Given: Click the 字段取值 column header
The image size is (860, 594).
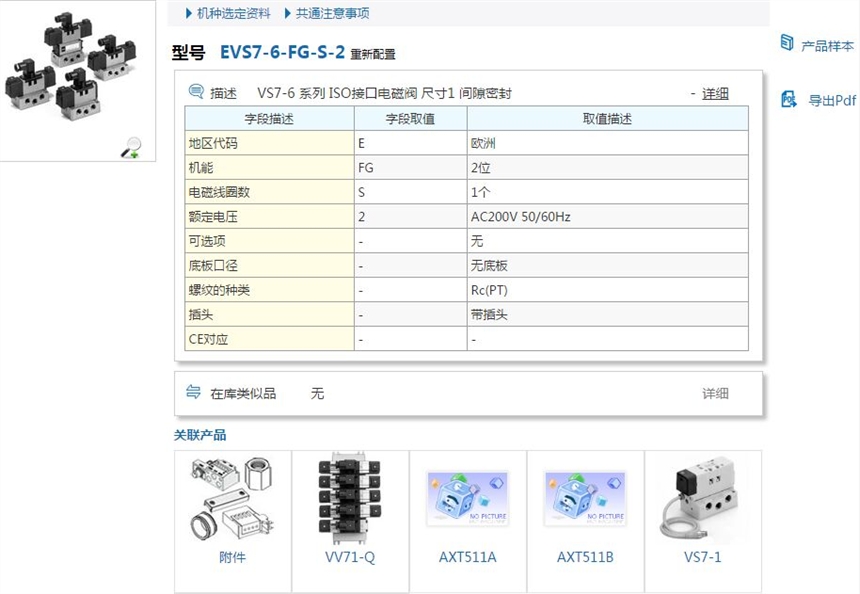Looking at the screenshot, I should [410, 118].
